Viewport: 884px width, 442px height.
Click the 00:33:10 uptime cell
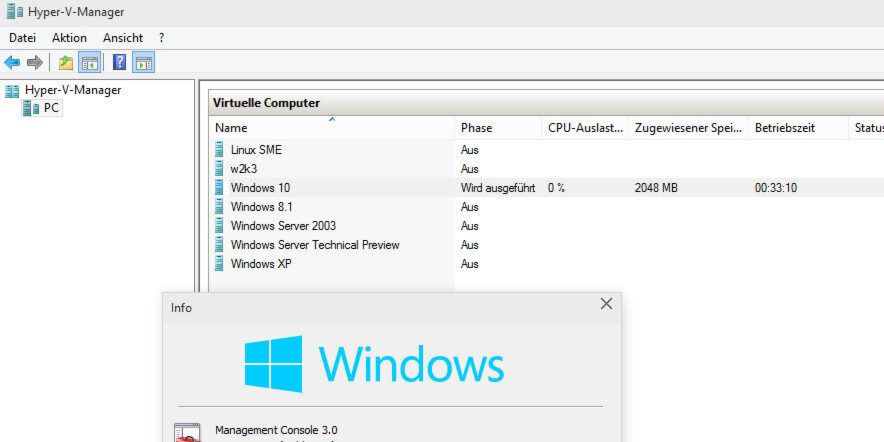point(776,188)
